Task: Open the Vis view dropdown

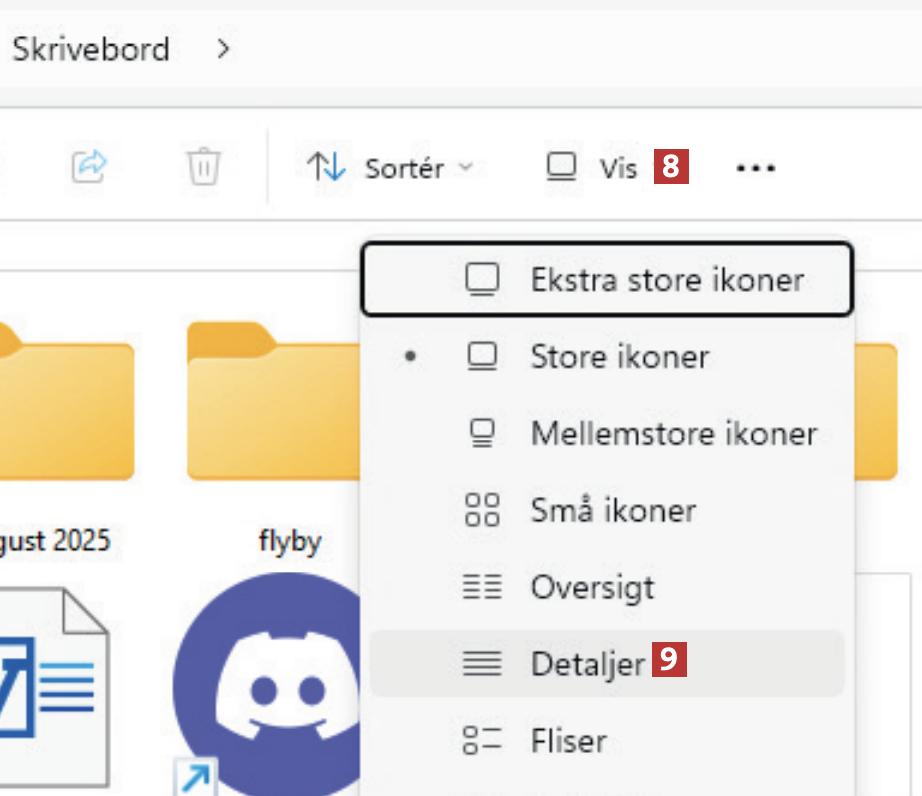Action: (592, 168)
